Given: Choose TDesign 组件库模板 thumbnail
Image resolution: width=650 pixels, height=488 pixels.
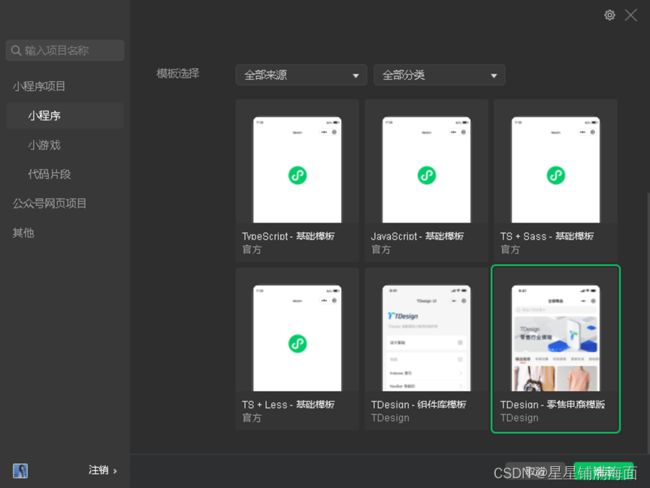Looking at the screenshot, I should [427, 338].
